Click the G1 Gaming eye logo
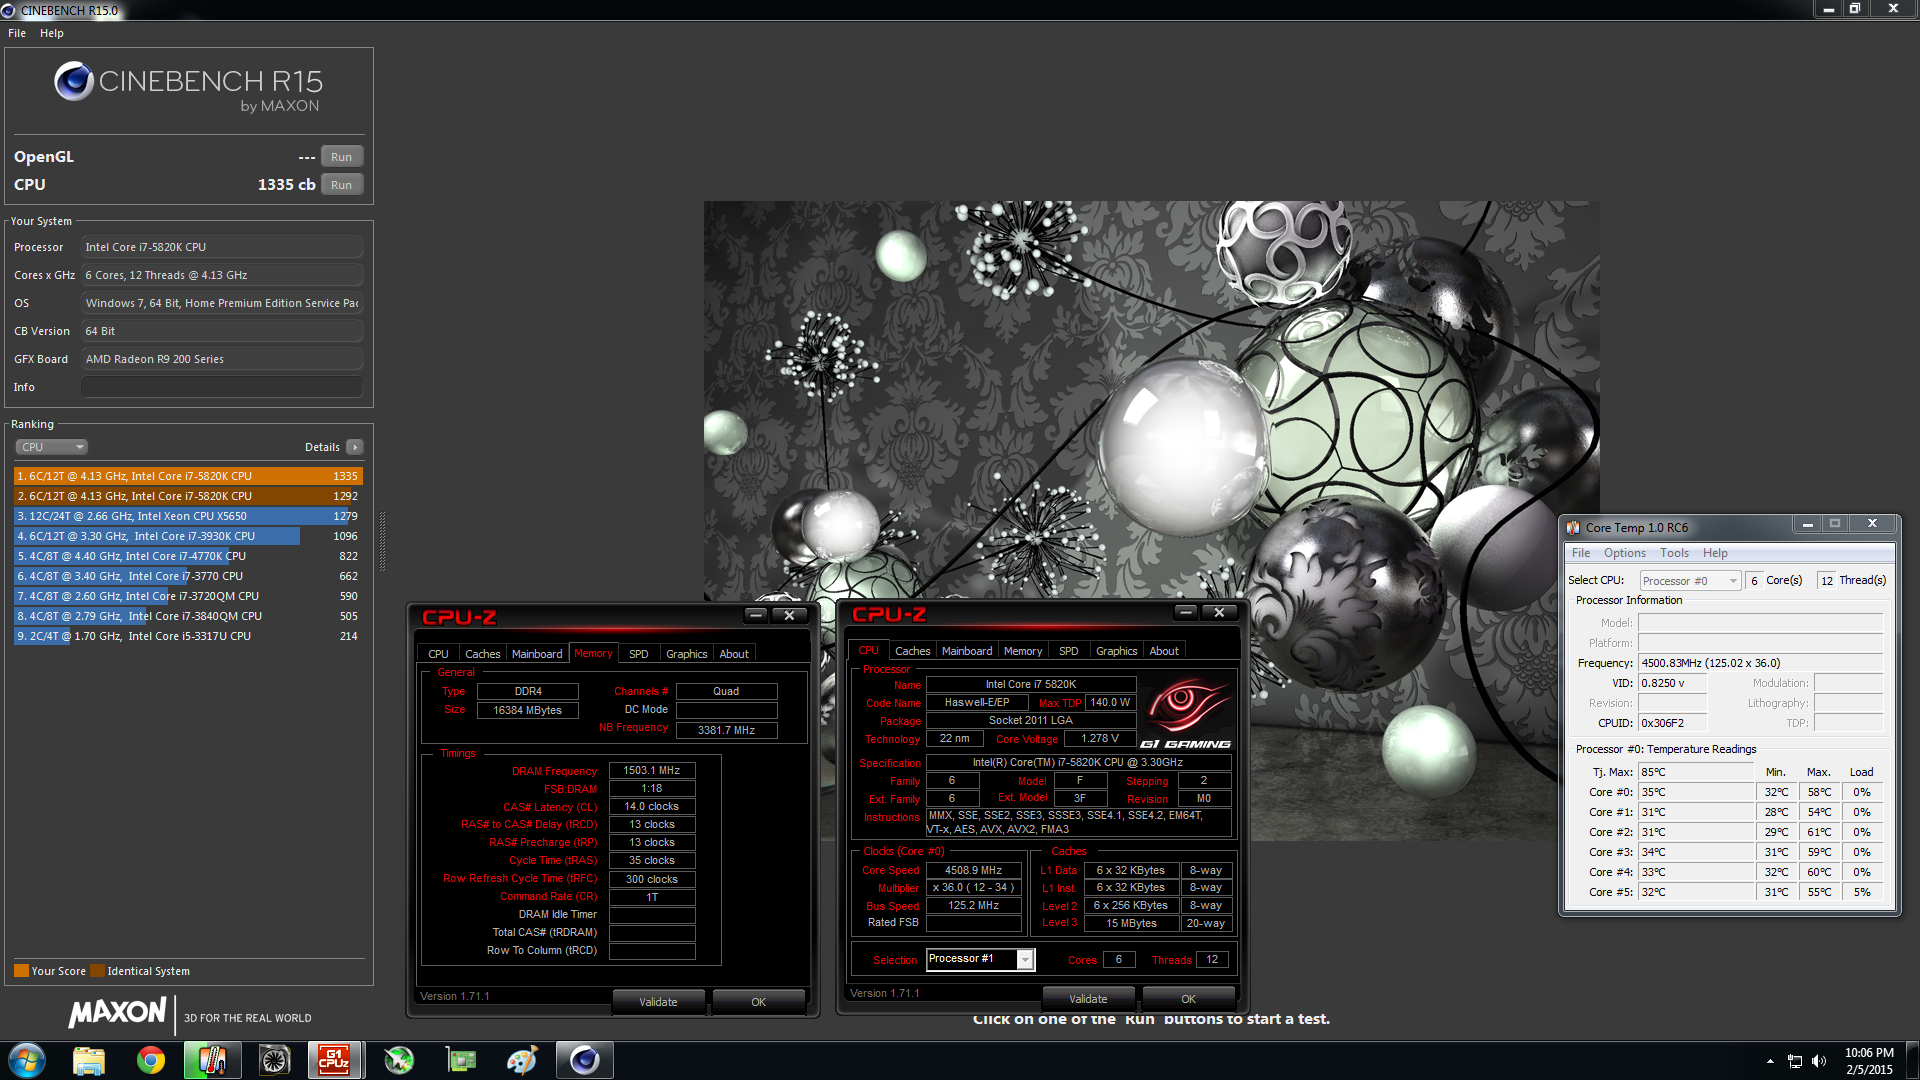Screen dimensions: 1920x1080 pyautogui.click(x=1186, y=713)
